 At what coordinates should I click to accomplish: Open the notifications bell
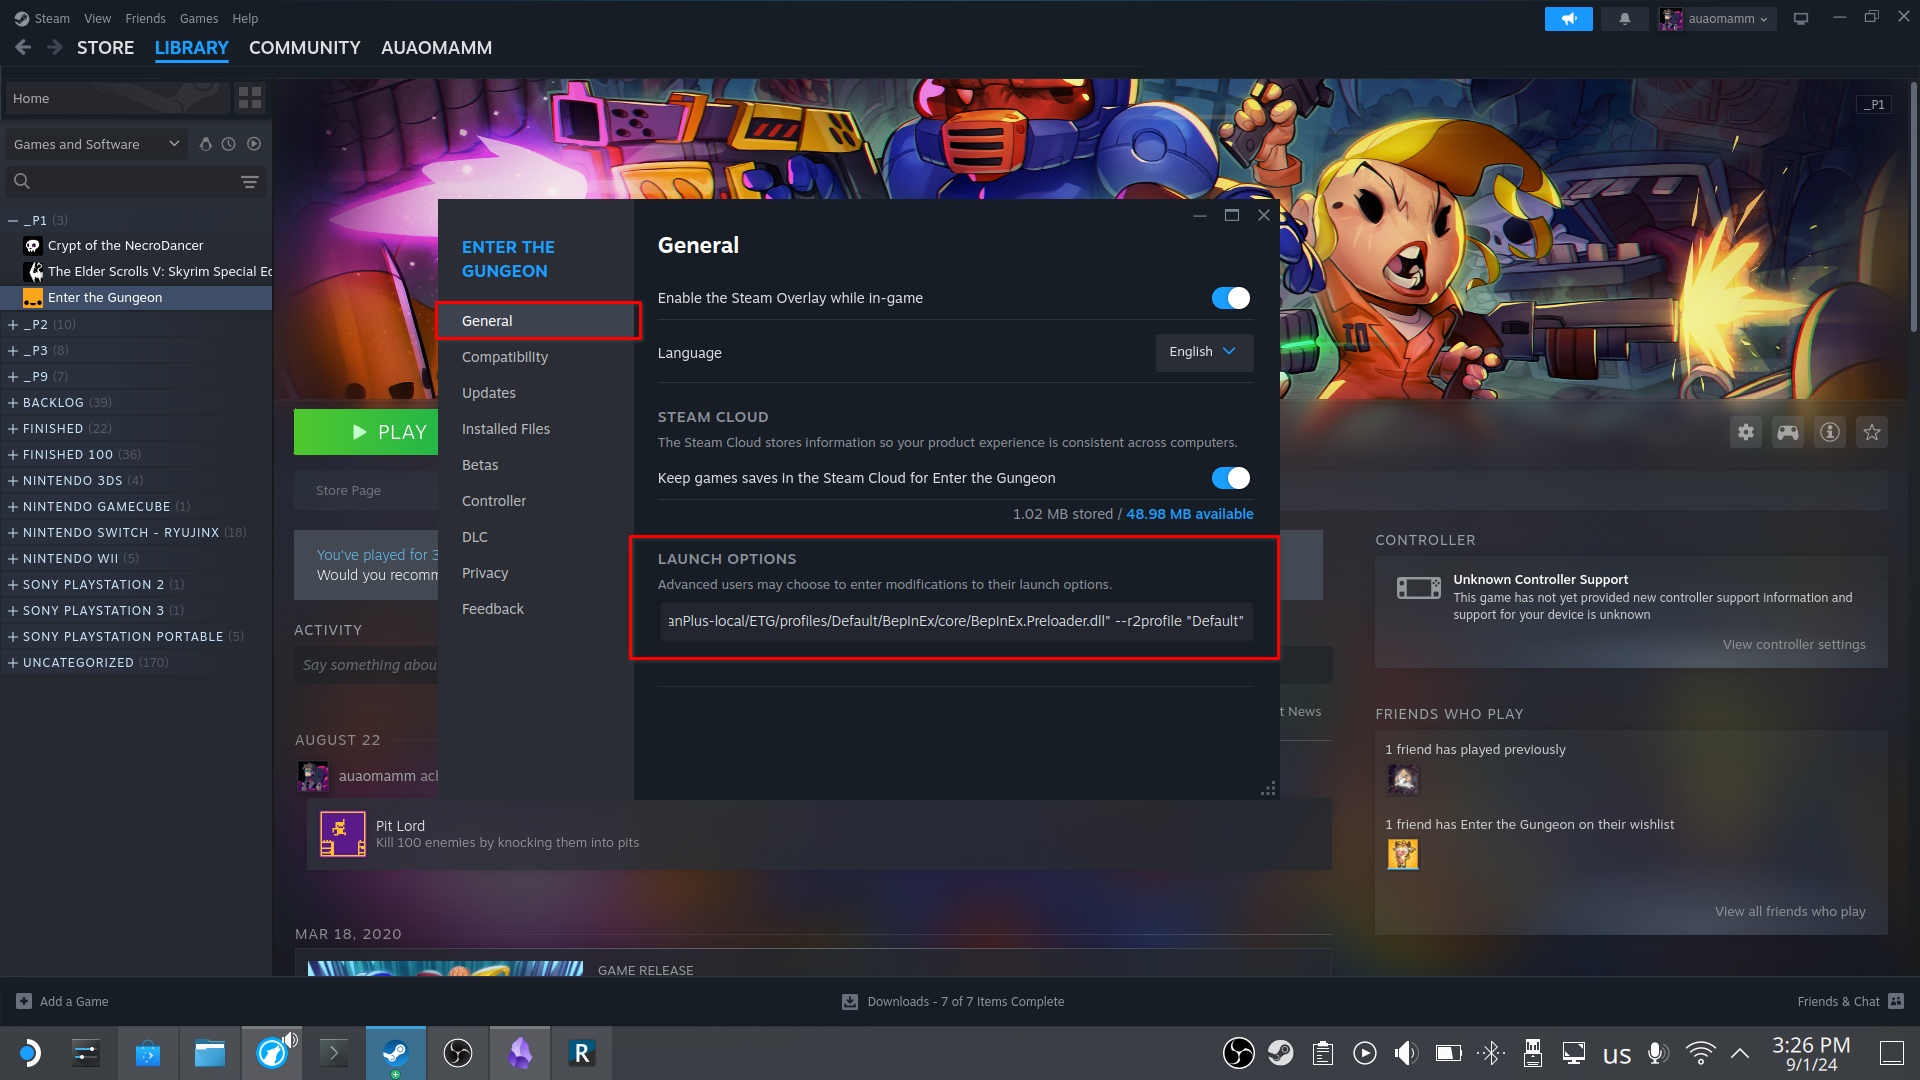coord(1624,19)
